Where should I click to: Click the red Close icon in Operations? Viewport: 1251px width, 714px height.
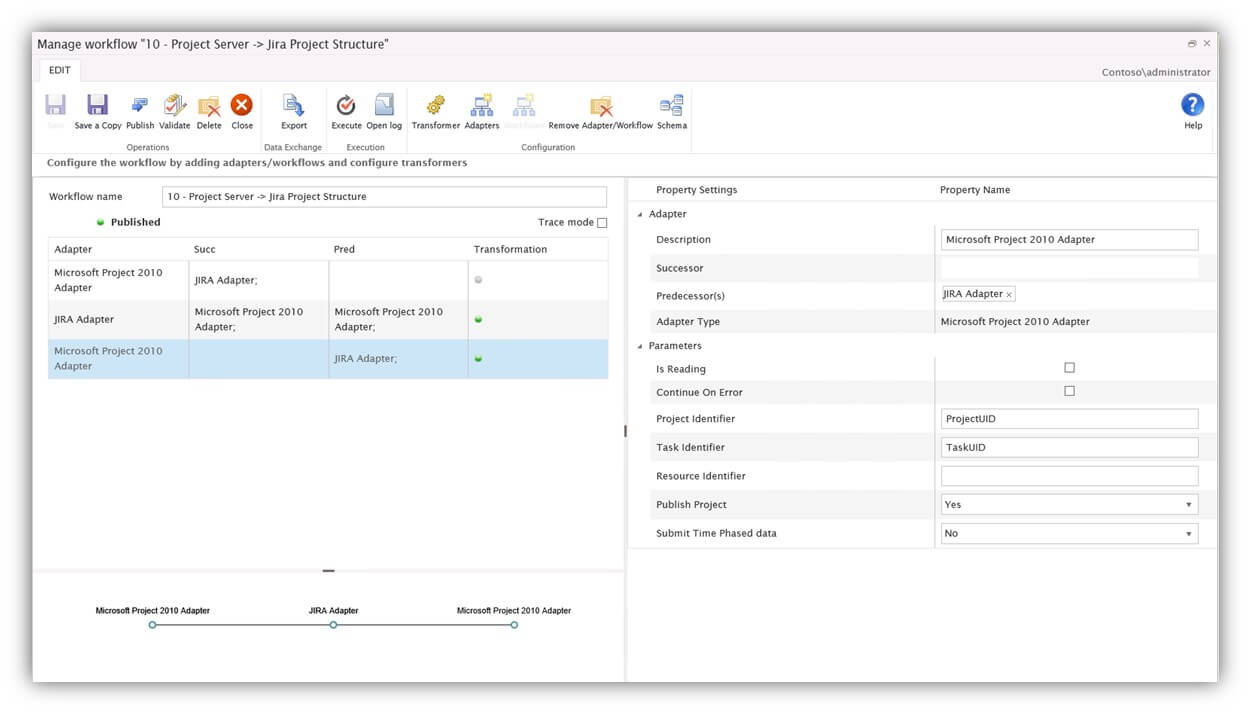point(242,105)
